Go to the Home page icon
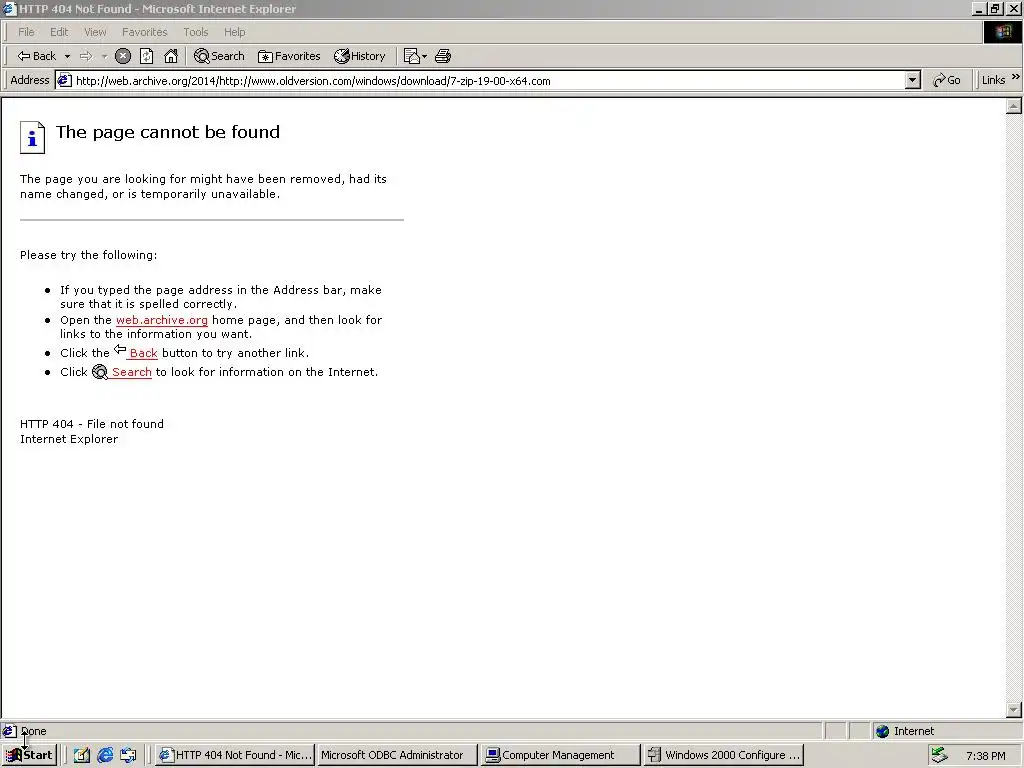This screenshot has width=1024, height=768. pos(170,56)
